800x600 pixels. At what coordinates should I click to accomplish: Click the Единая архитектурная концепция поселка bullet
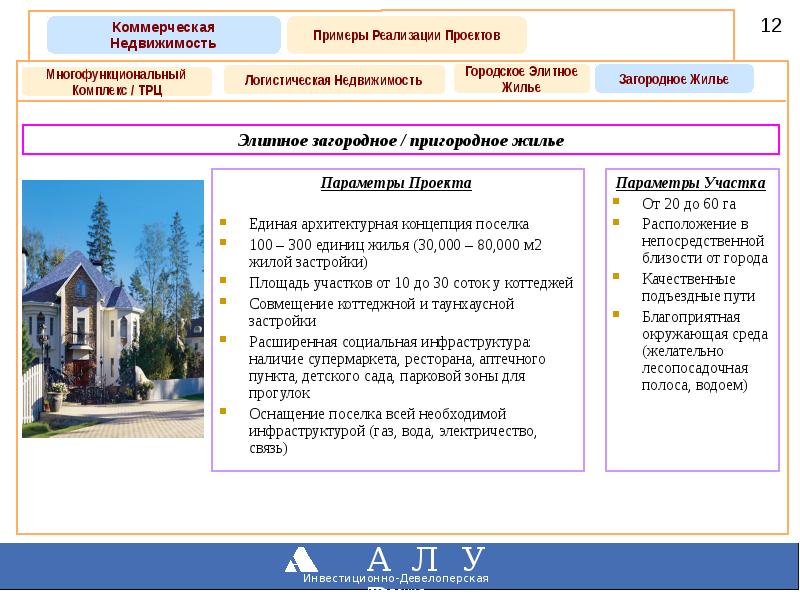click(x=389, y=224)
